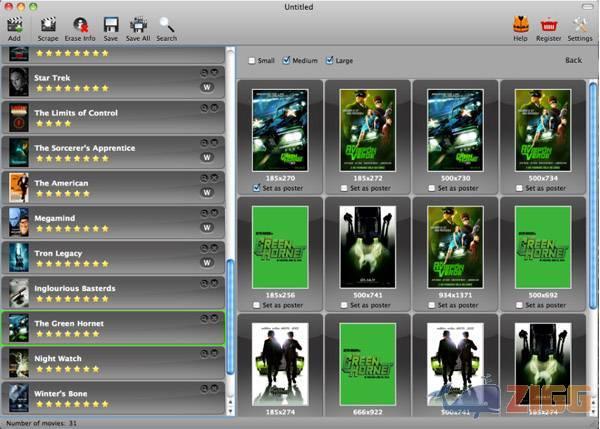Screen dimensions: 600x429
Task: Click the Save All icon
Action: [139, 24]
